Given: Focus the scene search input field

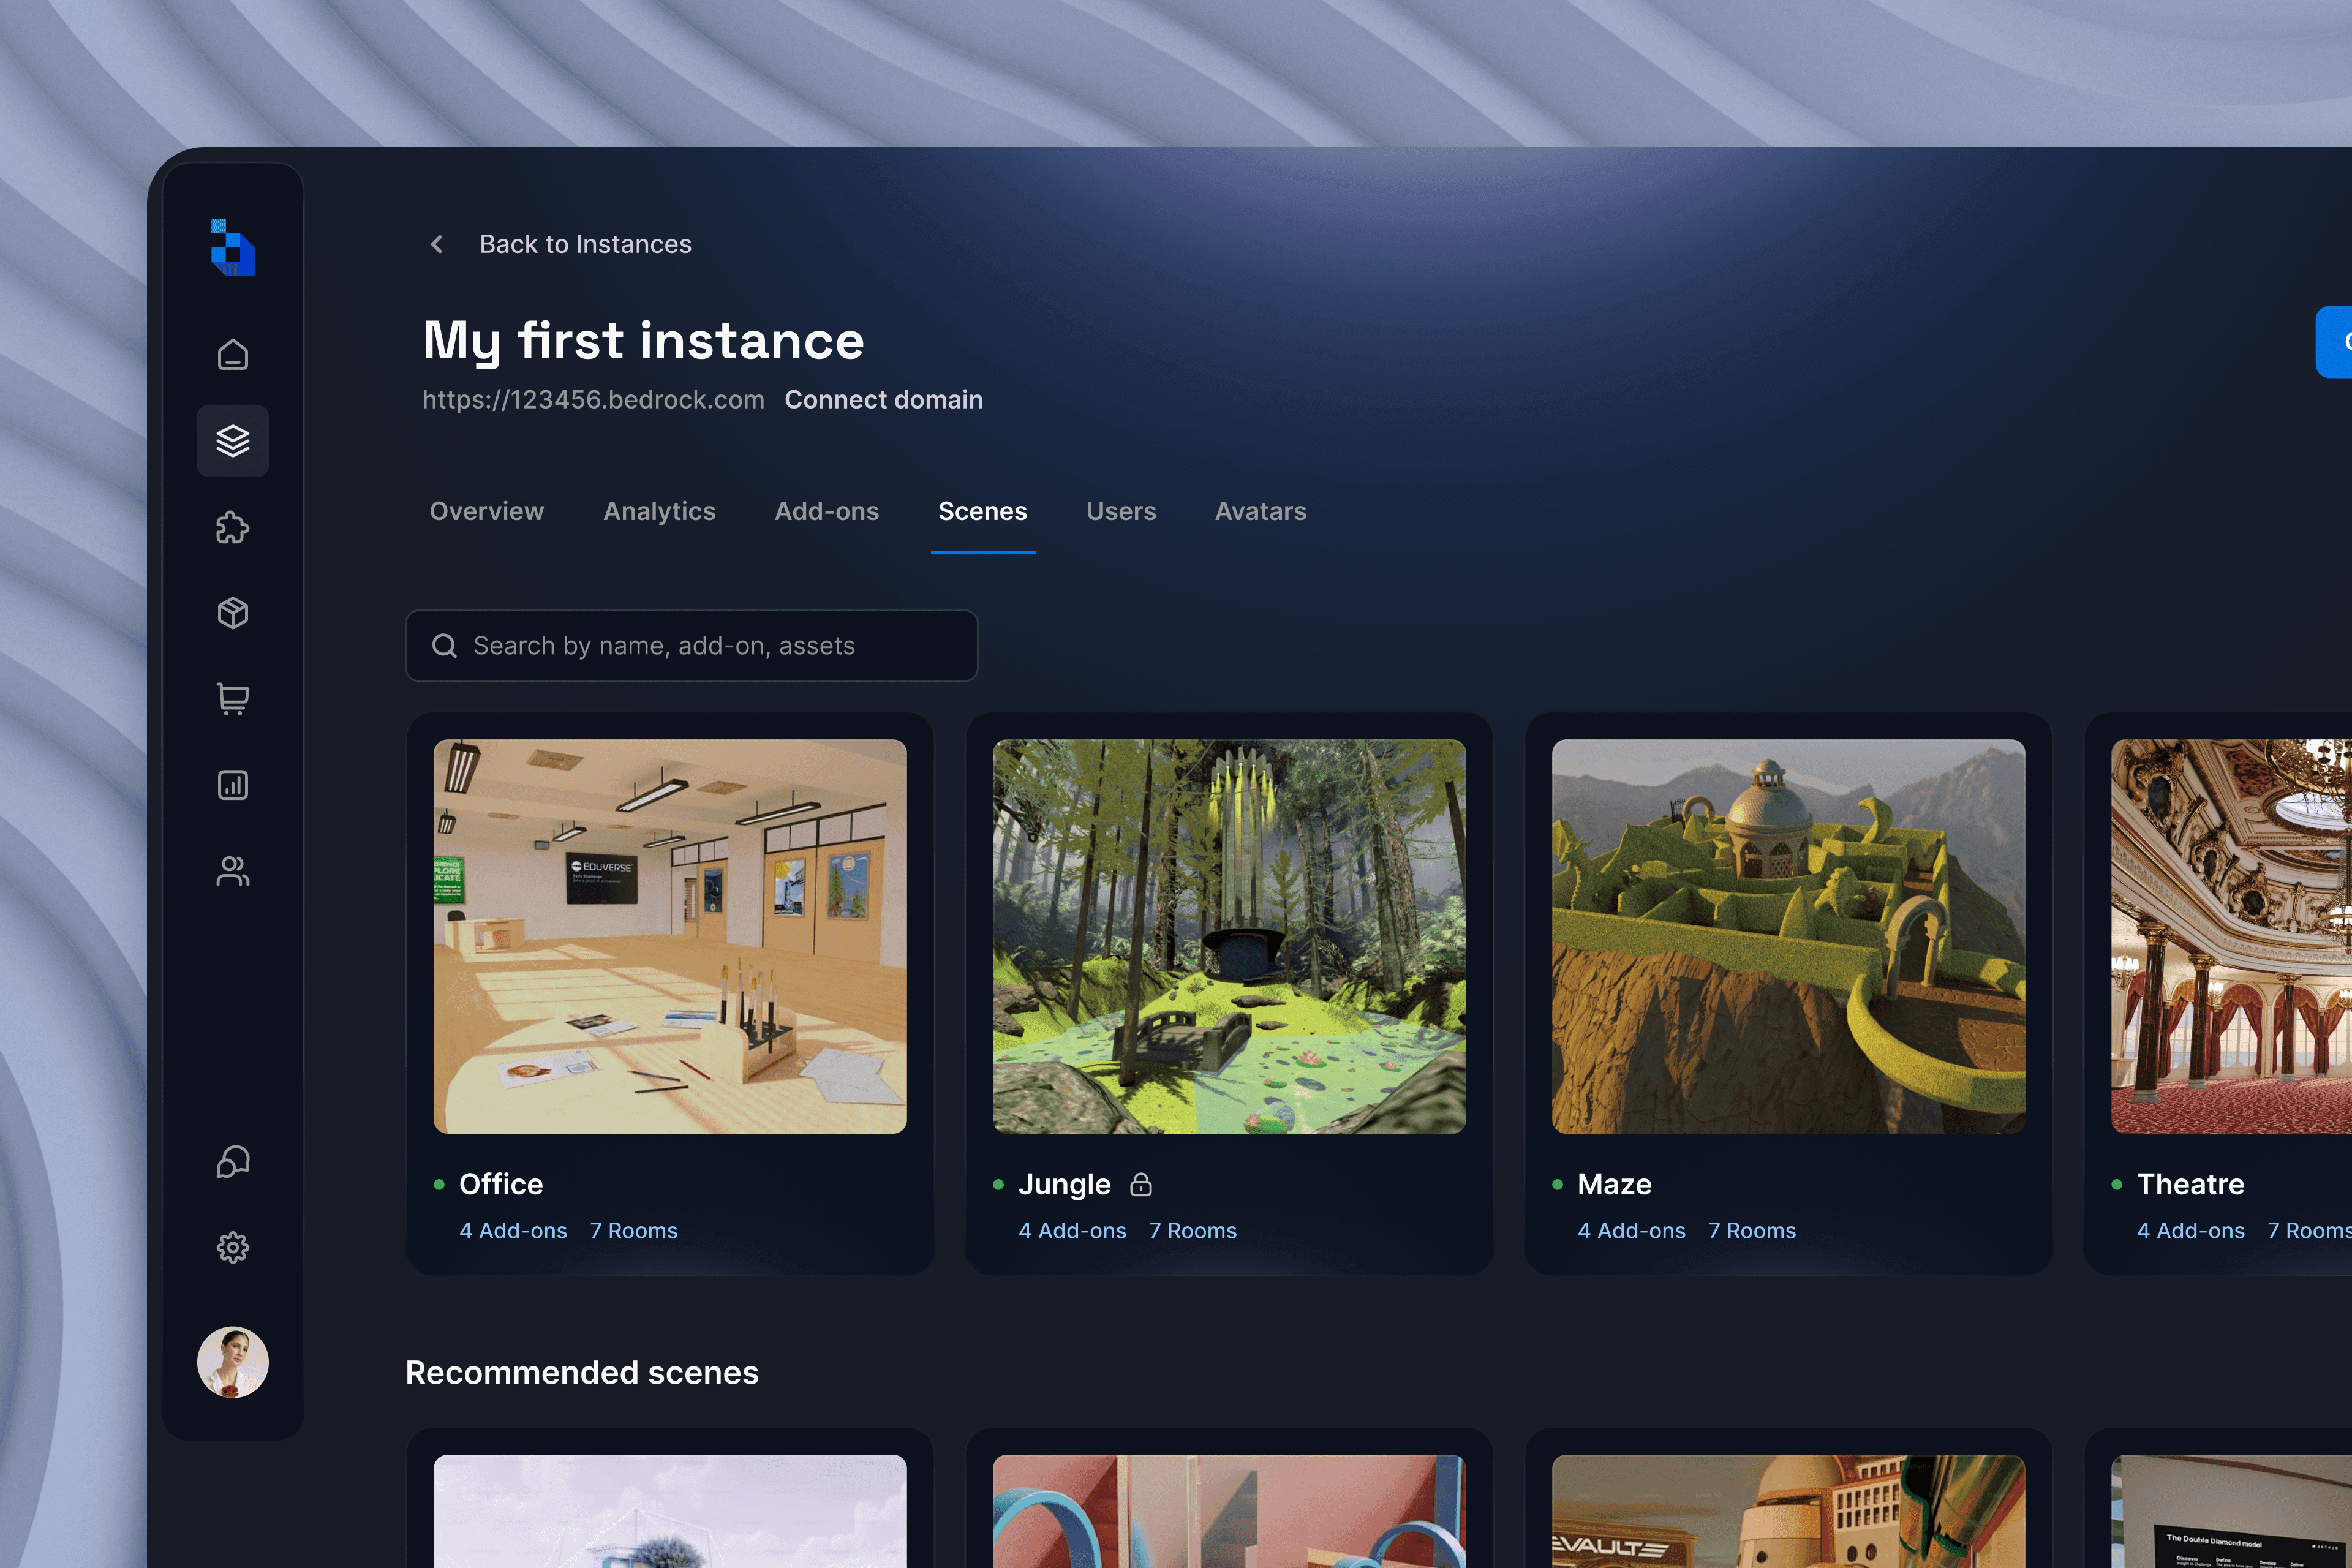Looking at the screenshot, I should [691, 646].
